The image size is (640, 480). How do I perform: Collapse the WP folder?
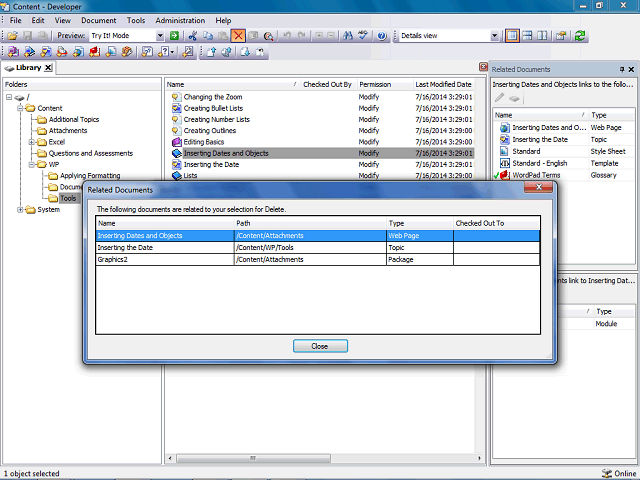pyautogui.click(x=31, y=164)
